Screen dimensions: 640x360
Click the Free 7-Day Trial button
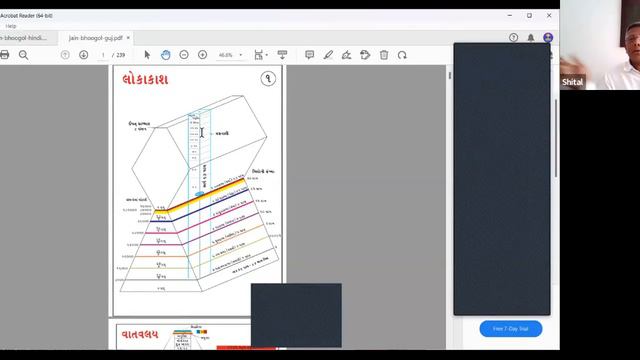pos(511,329)
